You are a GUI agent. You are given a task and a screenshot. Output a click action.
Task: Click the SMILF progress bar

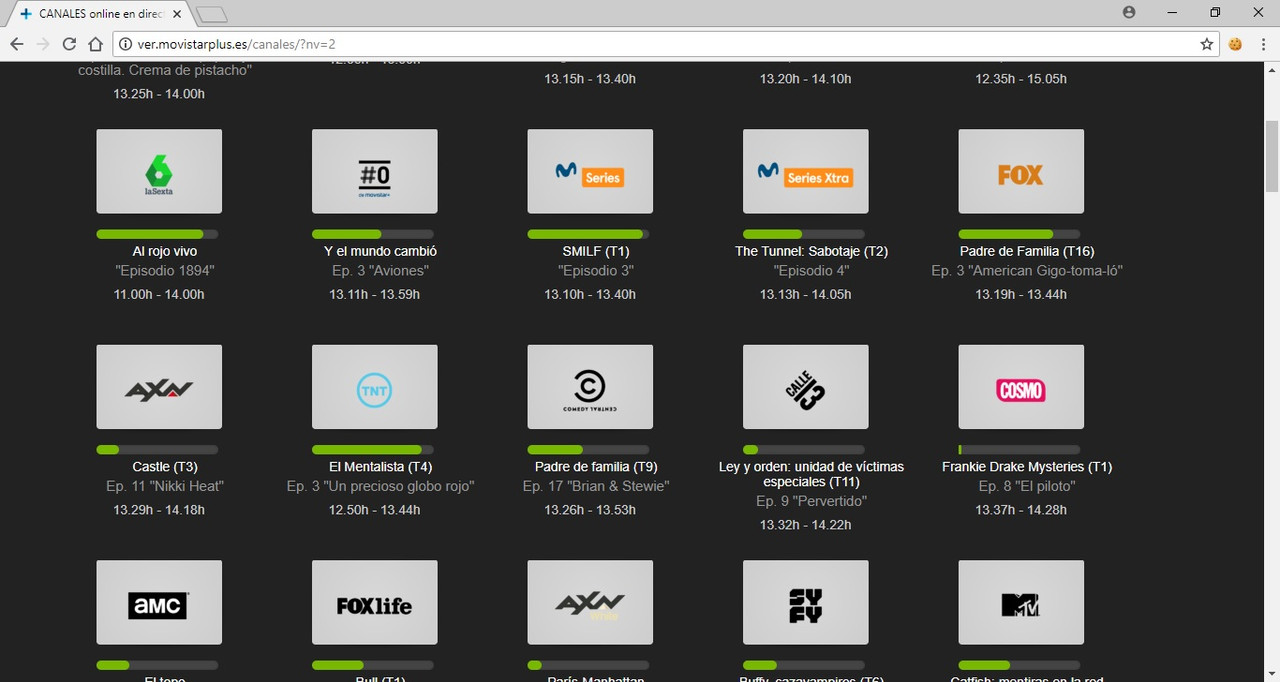(588, 234)
